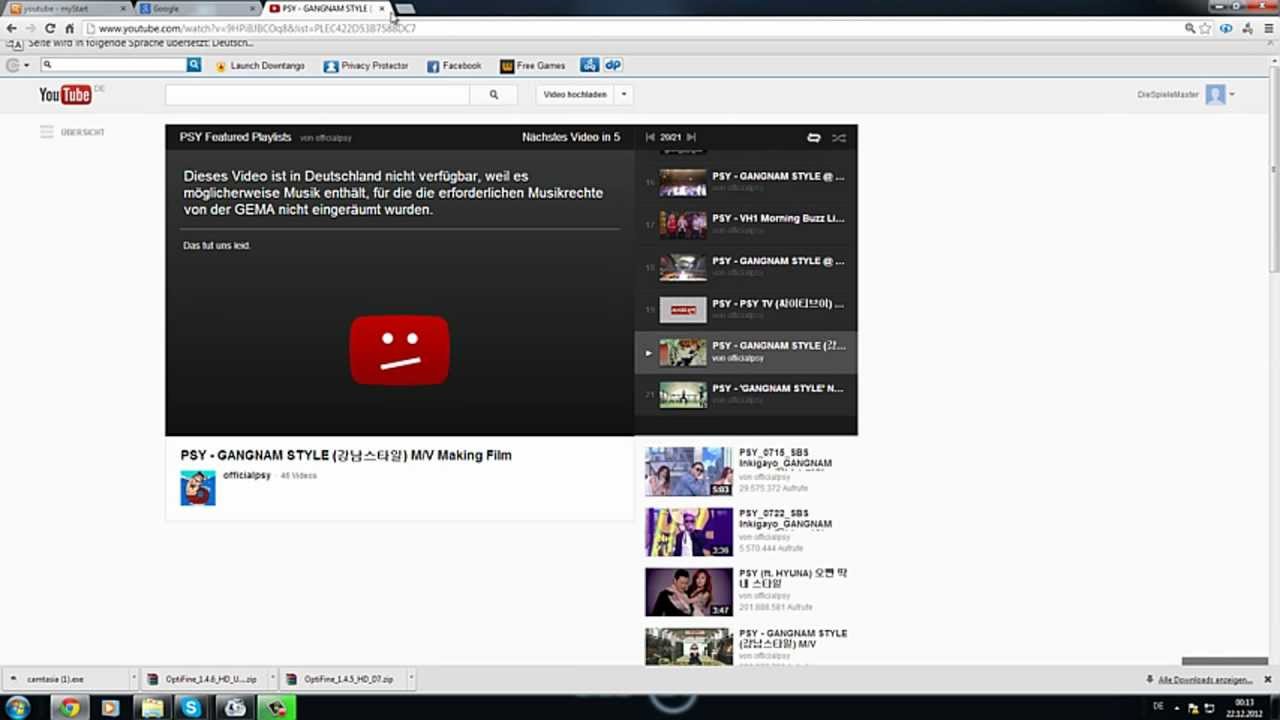Click the ÜBERSICHT guide menu icon
This screenshot has width=1280, height=720.
coord(46,132)
